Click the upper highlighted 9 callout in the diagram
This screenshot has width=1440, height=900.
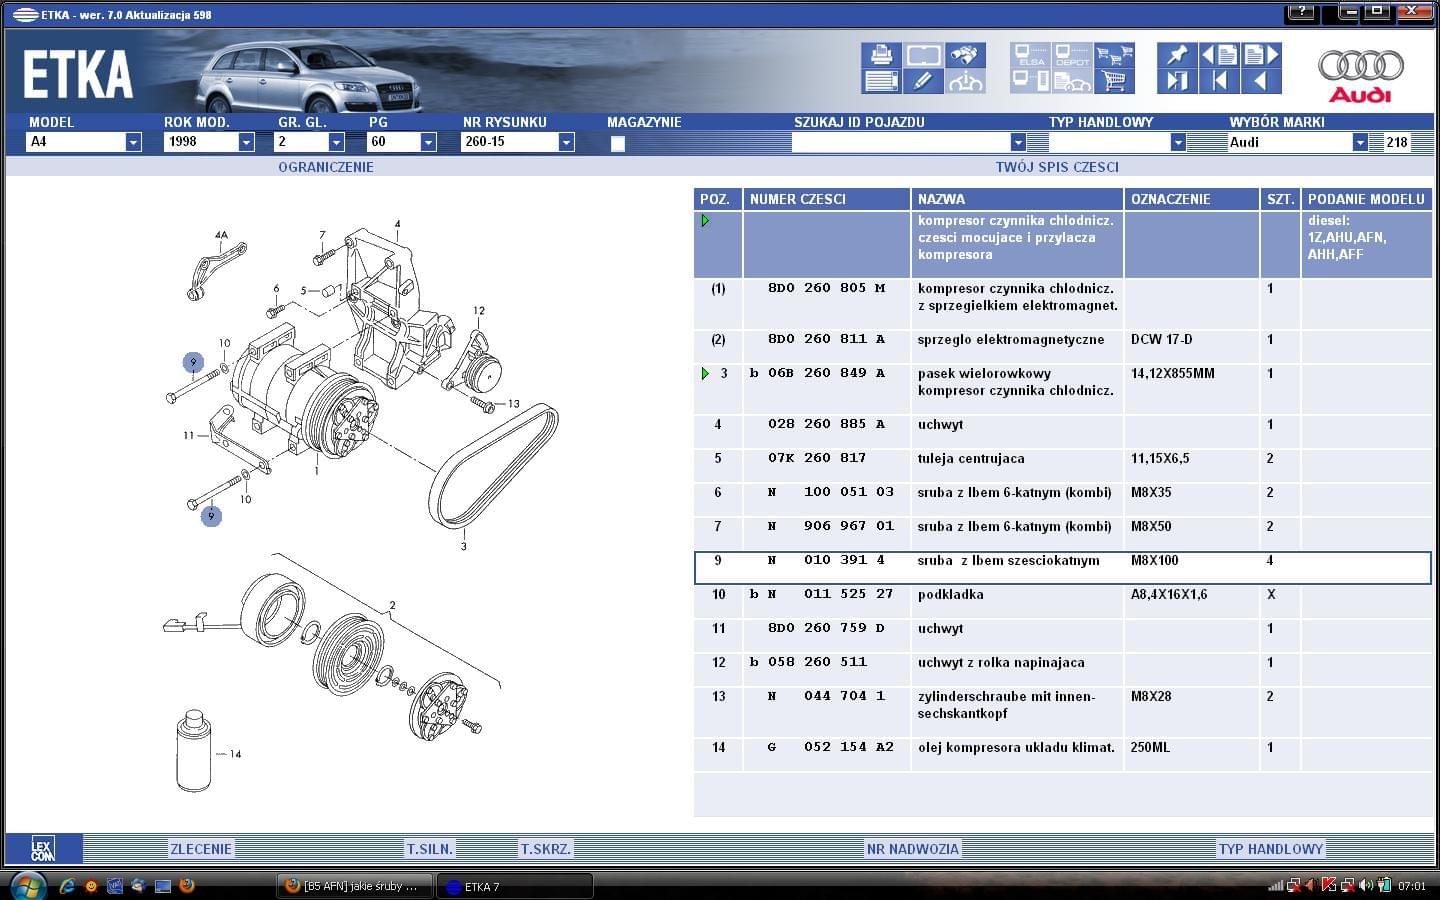[193, 362]
